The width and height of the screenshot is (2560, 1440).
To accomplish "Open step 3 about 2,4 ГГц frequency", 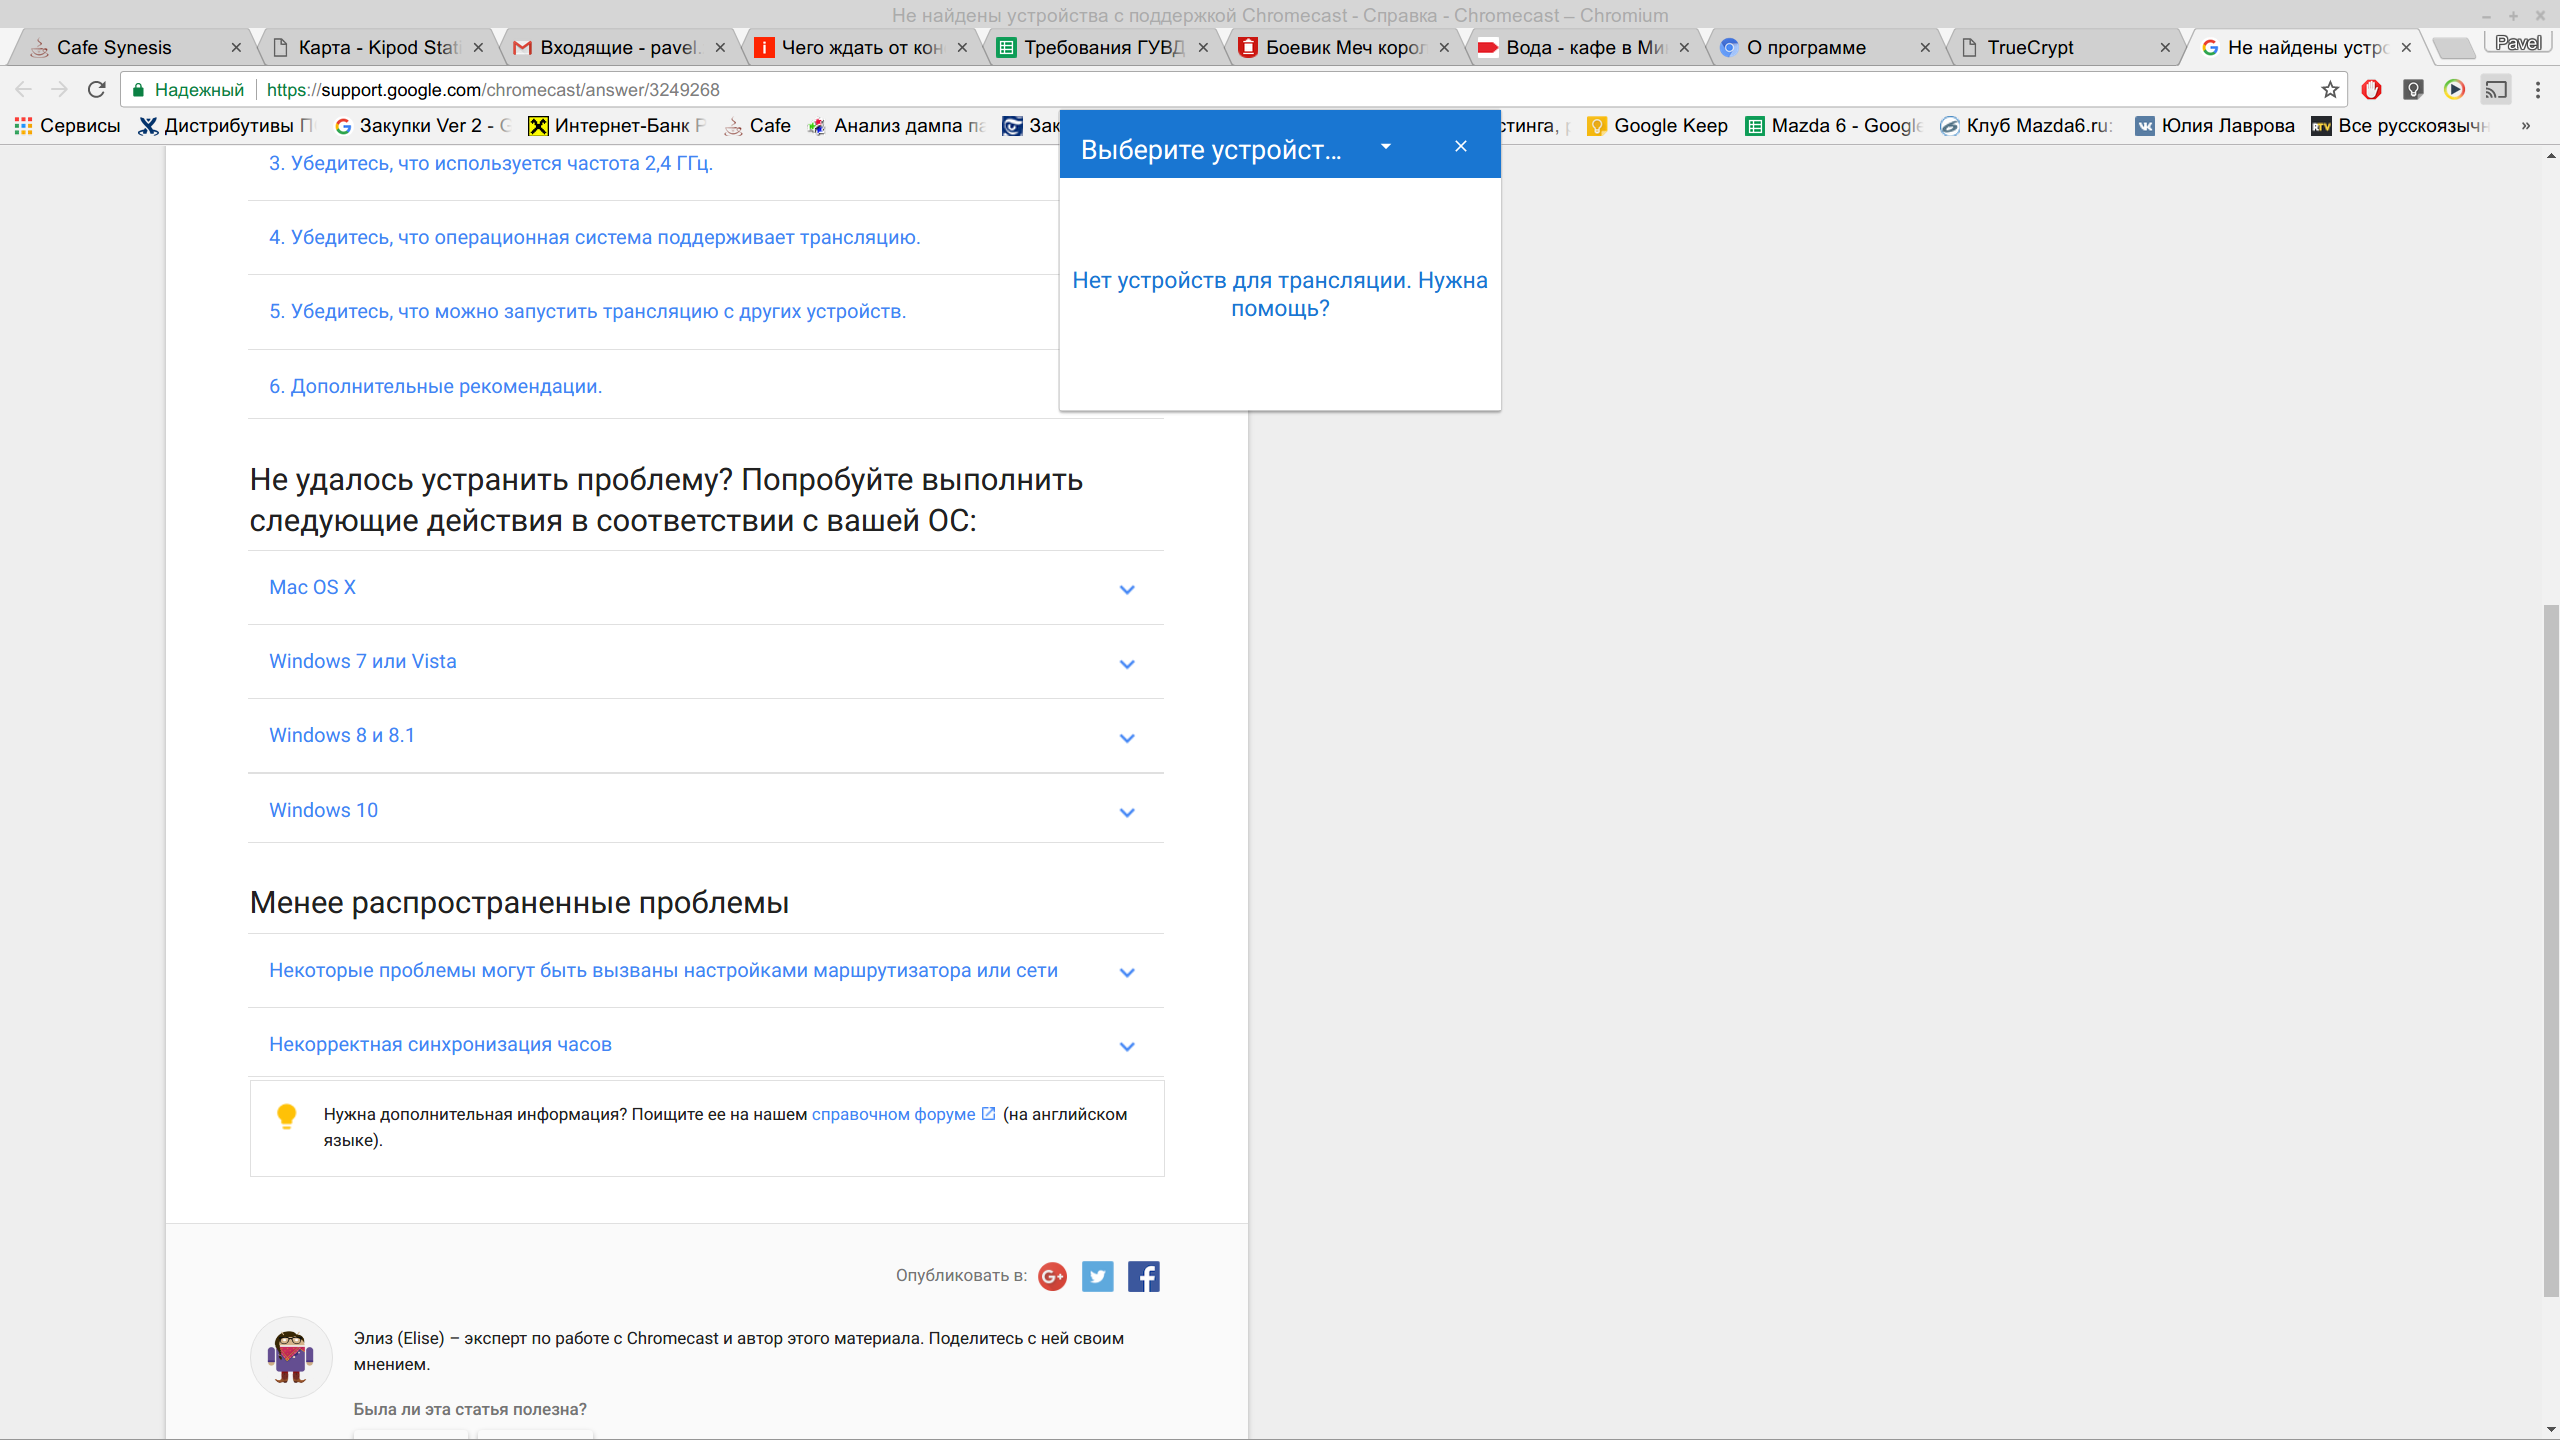I will click(x=490, y=164).
